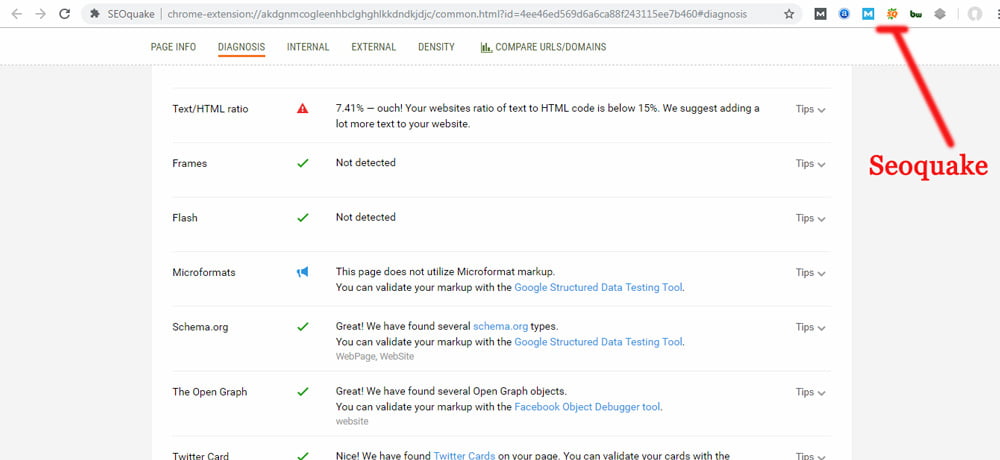Click the extension puzzle icon in address bar

(x=95, y=13)
